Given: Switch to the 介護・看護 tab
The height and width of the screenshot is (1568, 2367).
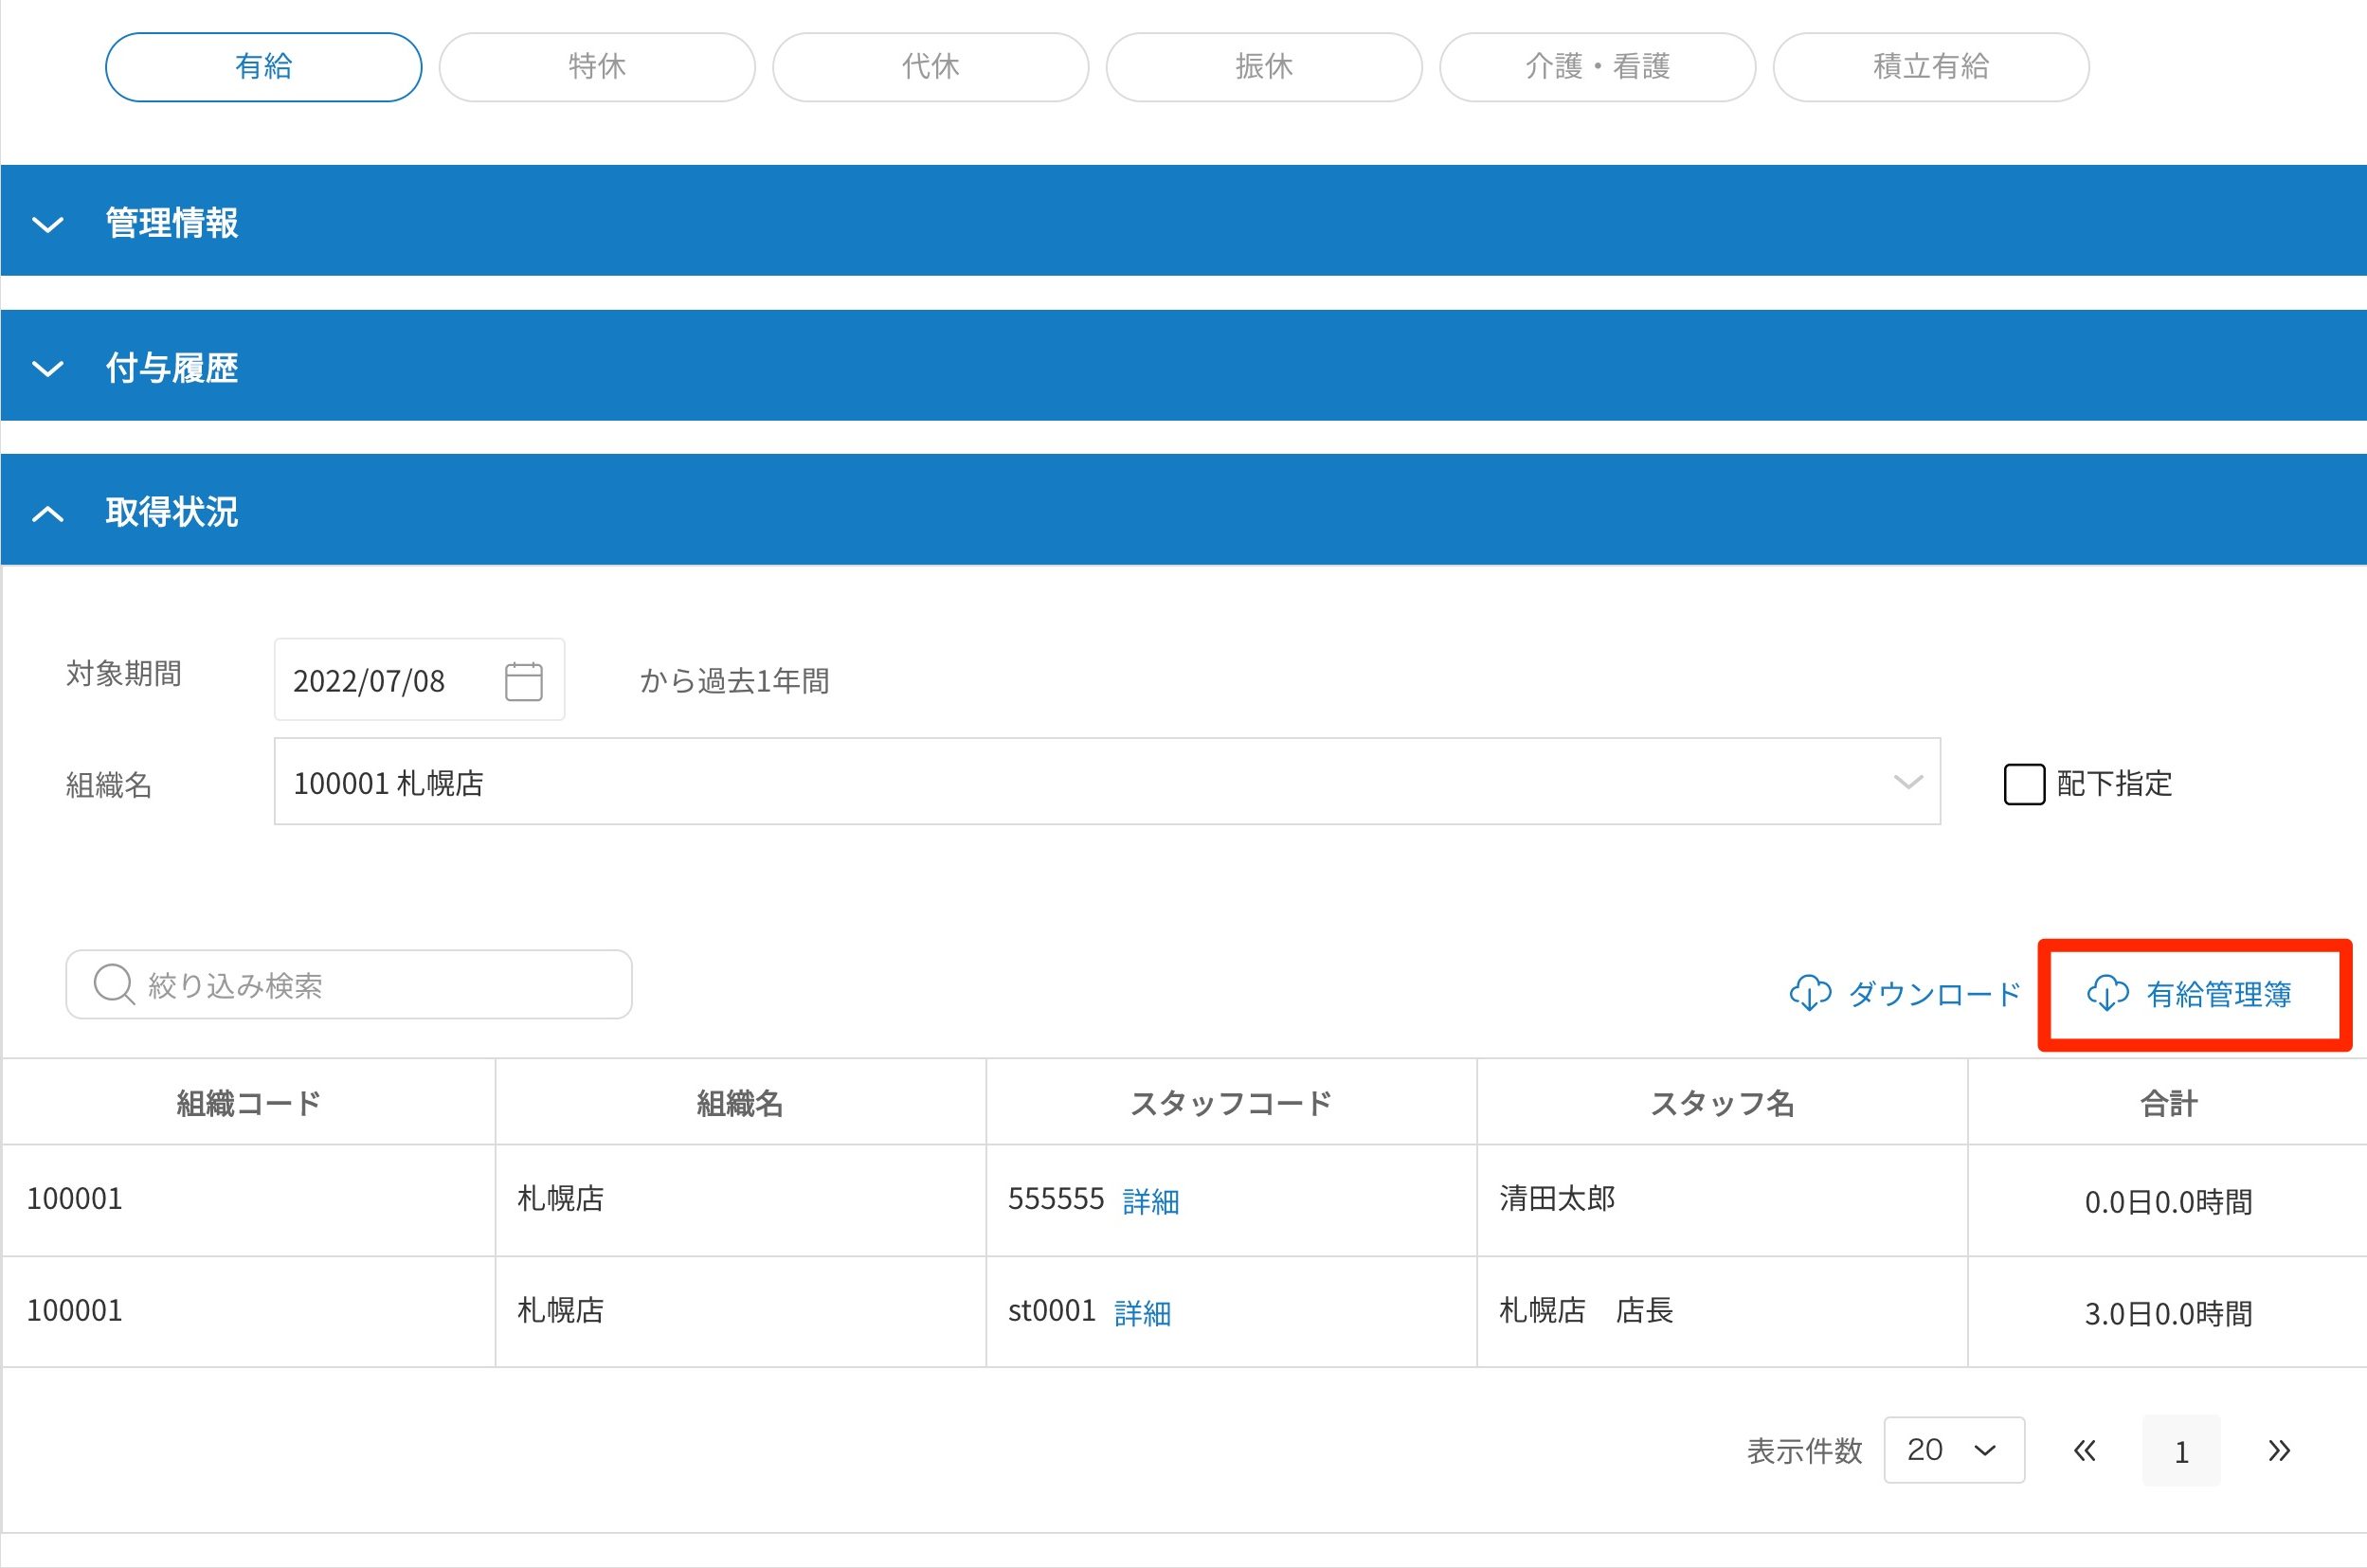Looking at the screenshot, I should 1597,67.
